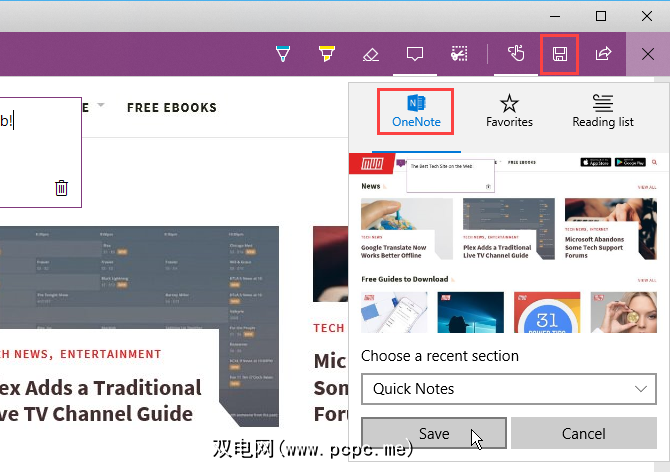Share the Web Note

tap(603, 54)
